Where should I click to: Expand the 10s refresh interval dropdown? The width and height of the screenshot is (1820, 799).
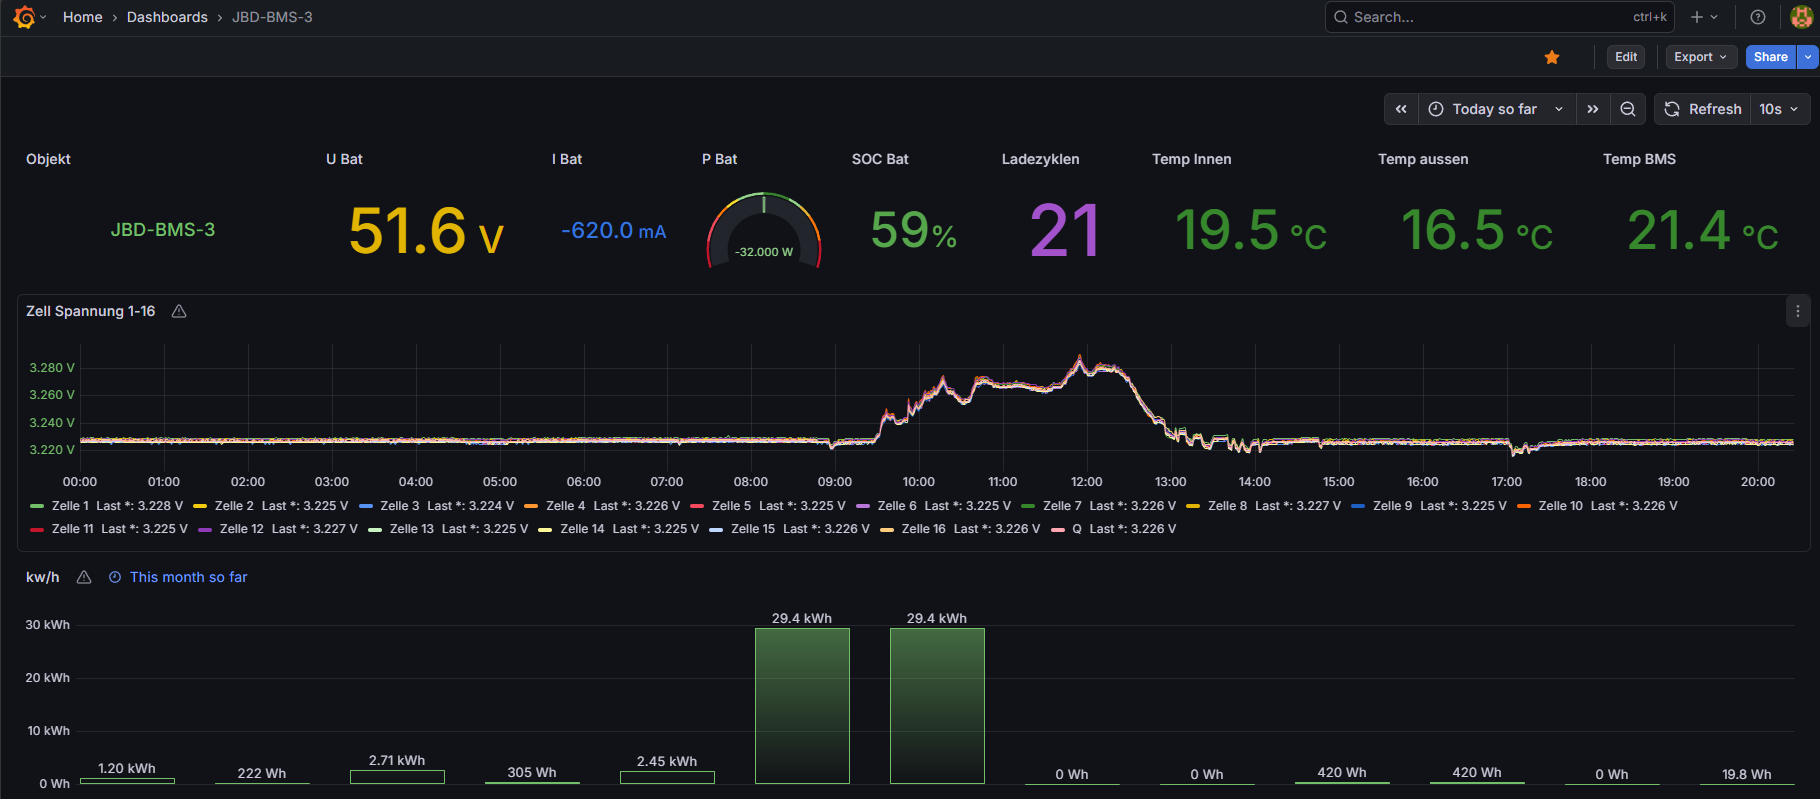1779,109
